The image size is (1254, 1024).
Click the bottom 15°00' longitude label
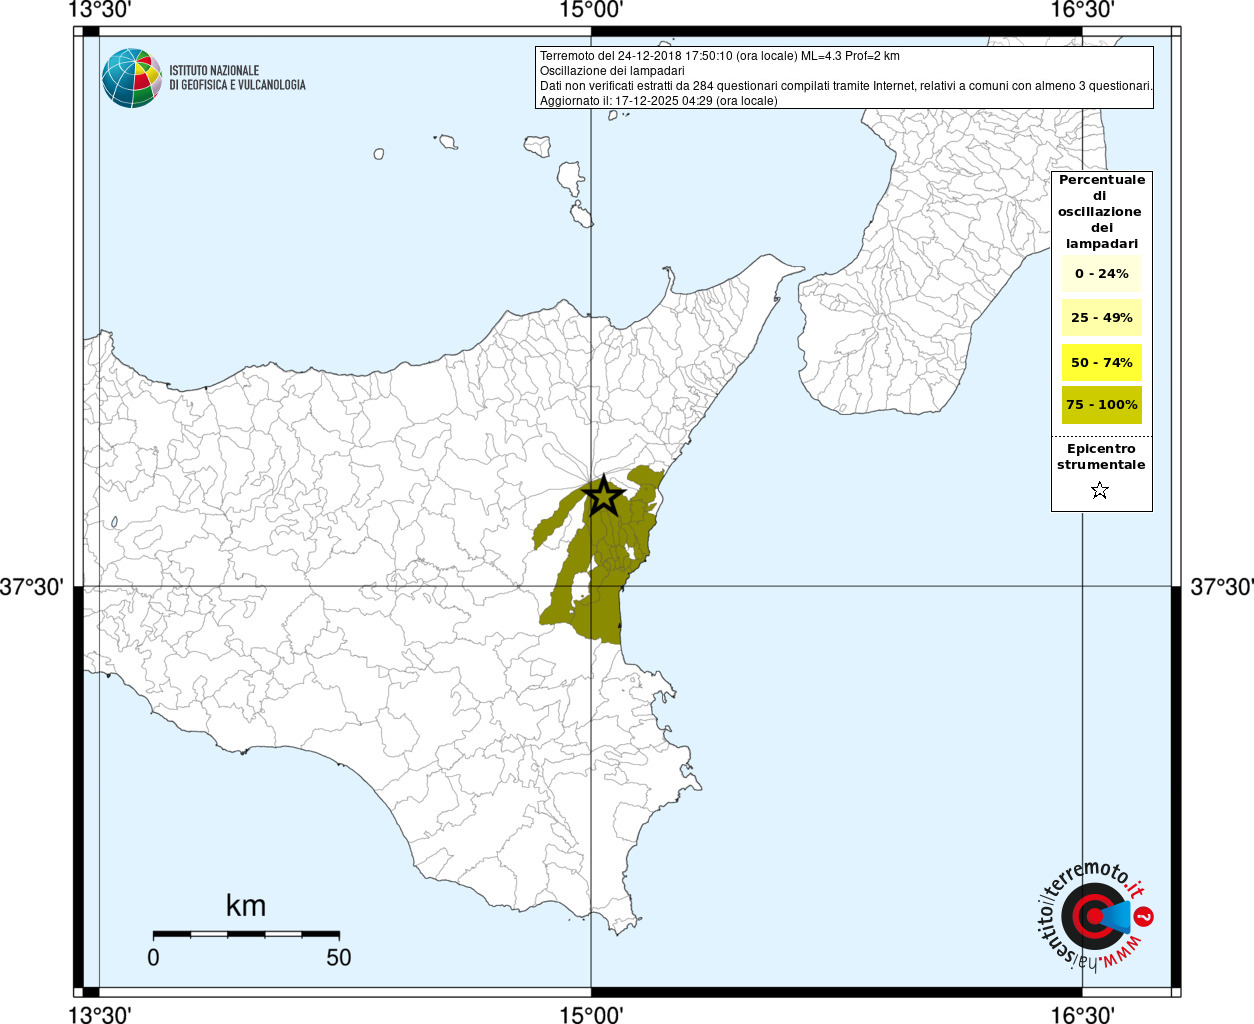[591, 1015]
